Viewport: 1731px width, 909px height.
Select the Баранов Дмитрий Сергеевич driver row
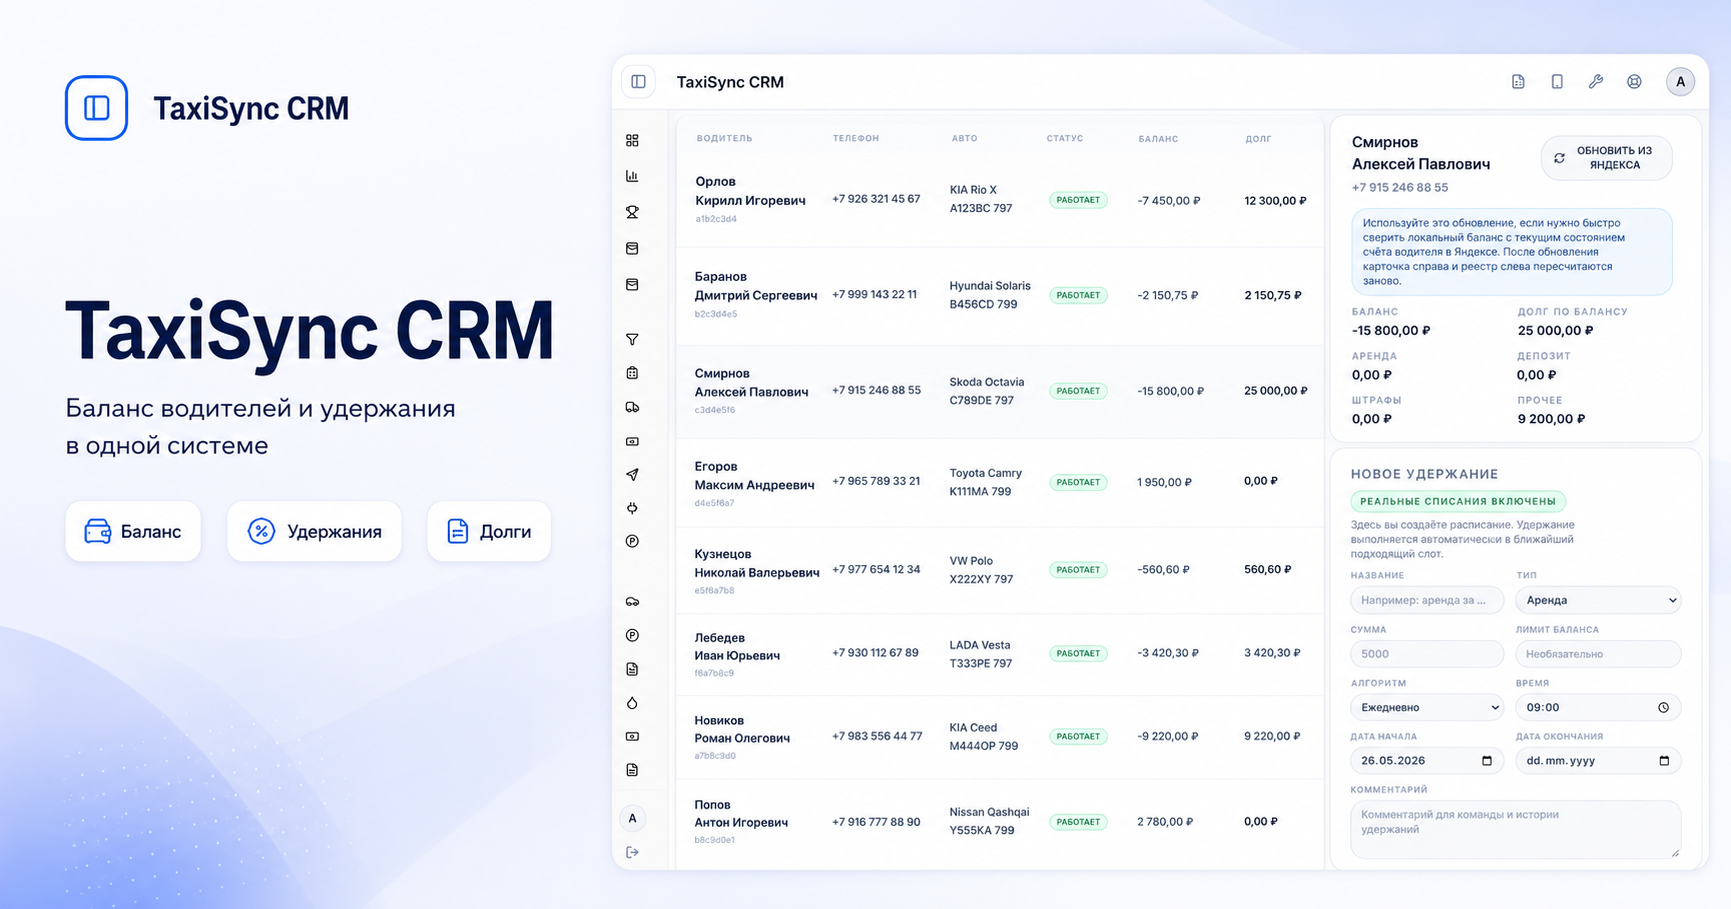(x=1000, y=295)
